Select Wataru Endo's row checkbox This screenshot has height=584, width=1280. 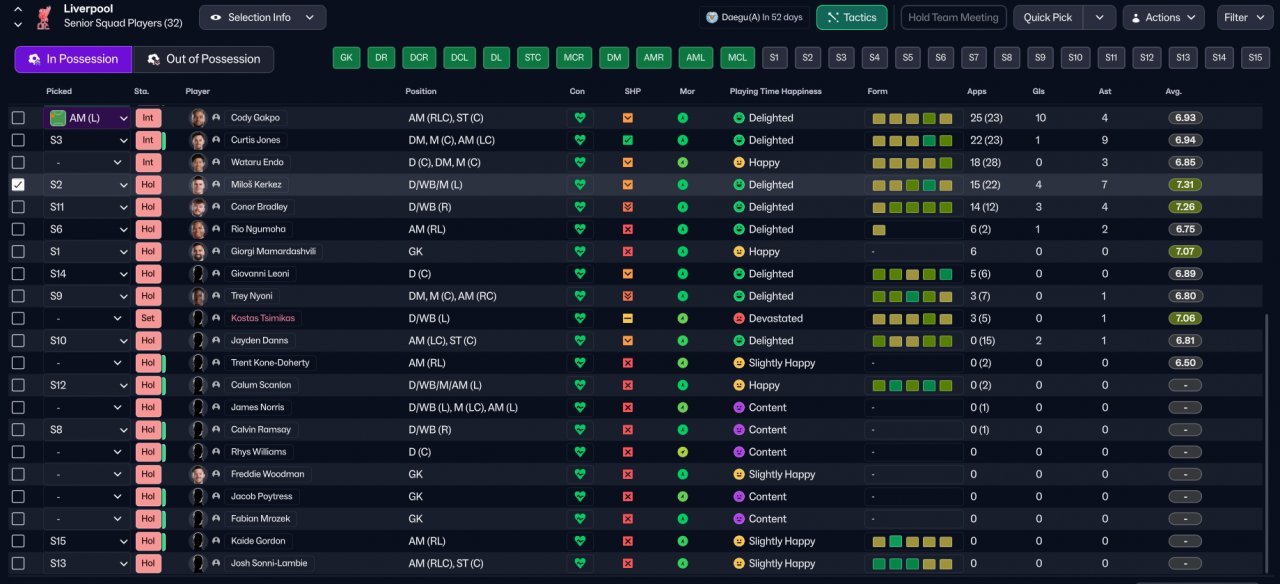coord(18,162)
